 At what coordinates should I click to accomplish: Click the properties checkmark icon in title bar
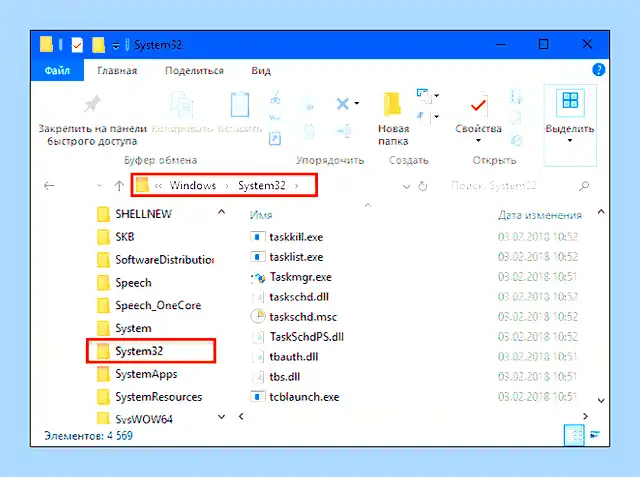click(77, 45)
